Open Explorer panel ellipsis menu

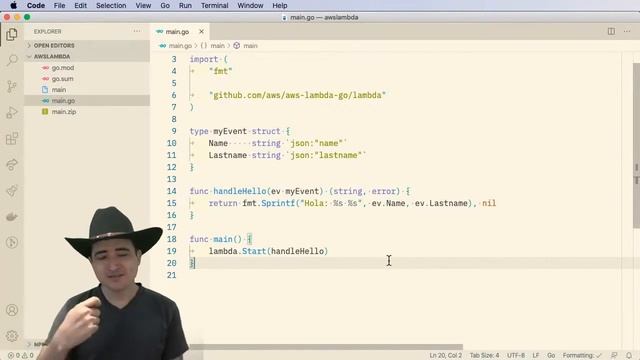137,31
